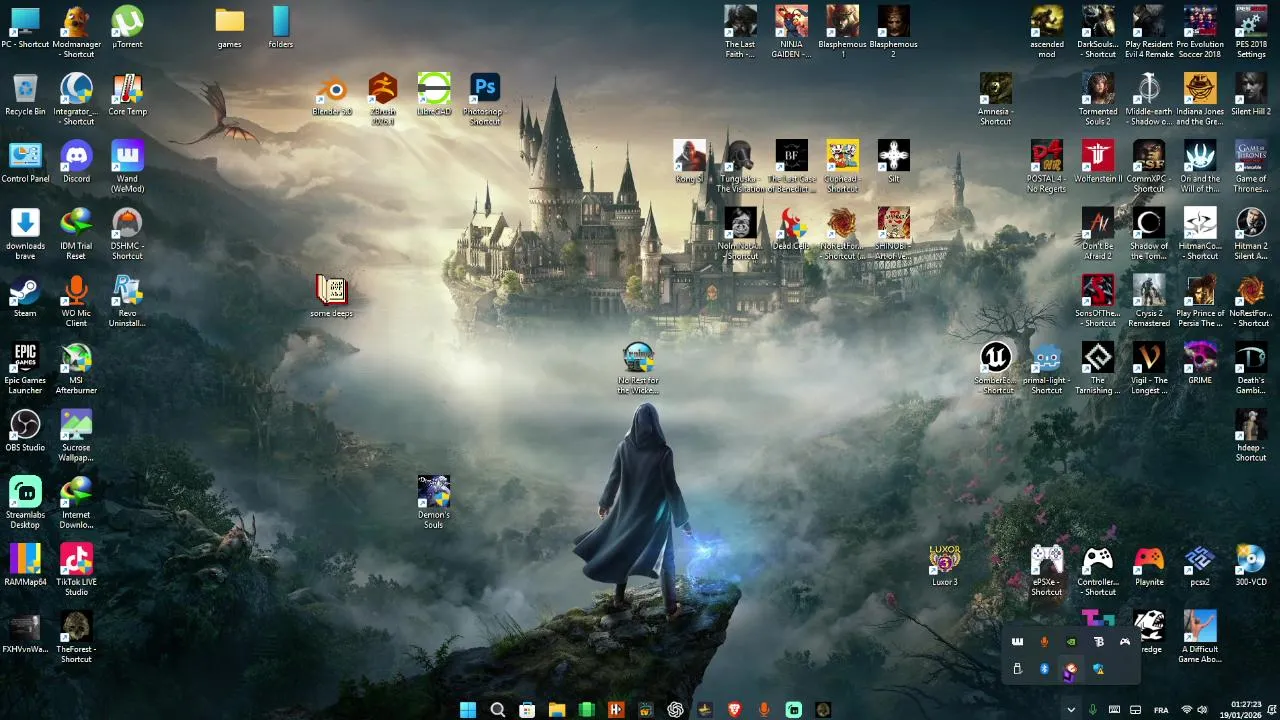Open the Recycle Bin
Screen dimensions: 1280x720
[25, 95]
